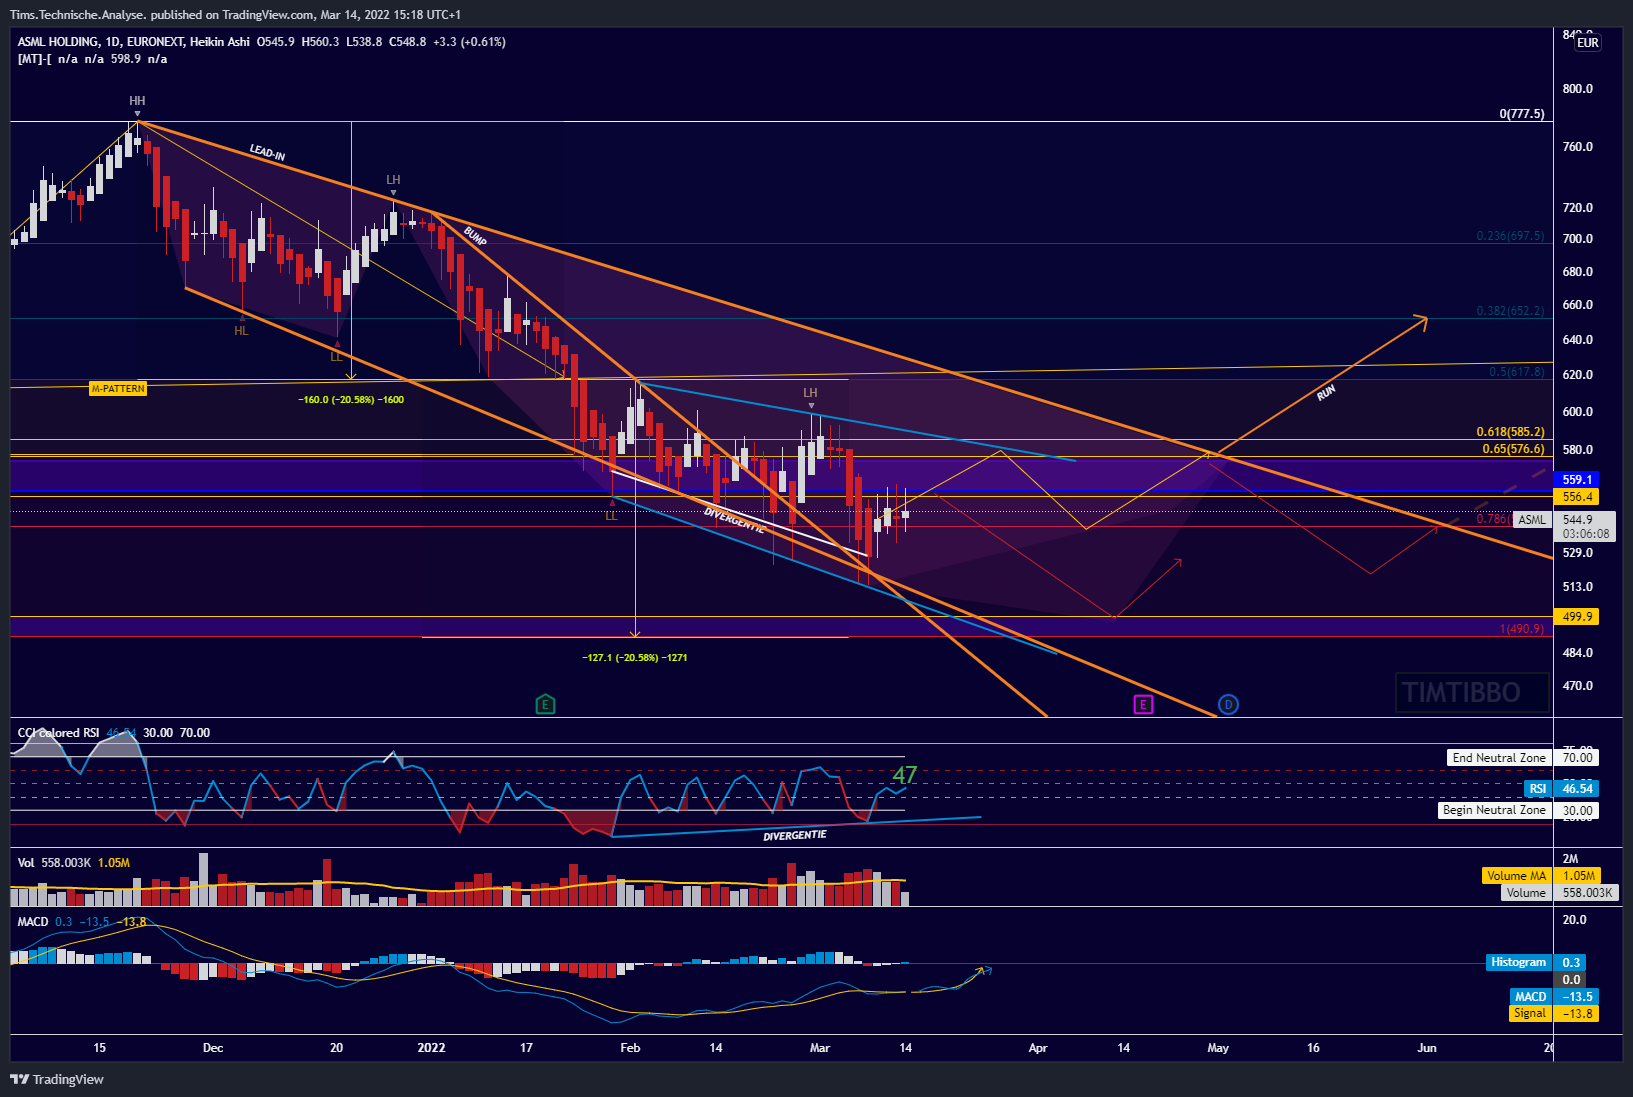The image size is (1633, 1097).
Task: Click the yellow 556.4 price tag
Action: tap(1576, 497)
